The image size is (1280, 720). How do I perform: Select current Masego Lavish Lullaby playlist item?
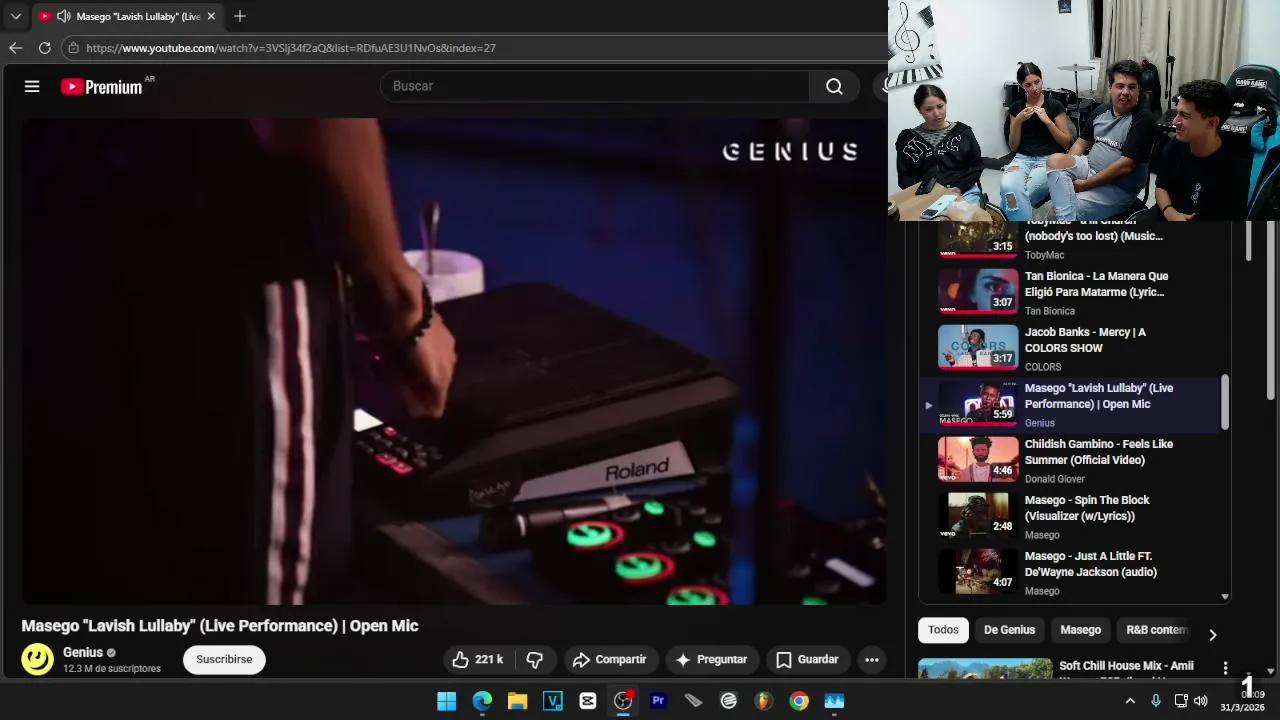(1070, 404)
